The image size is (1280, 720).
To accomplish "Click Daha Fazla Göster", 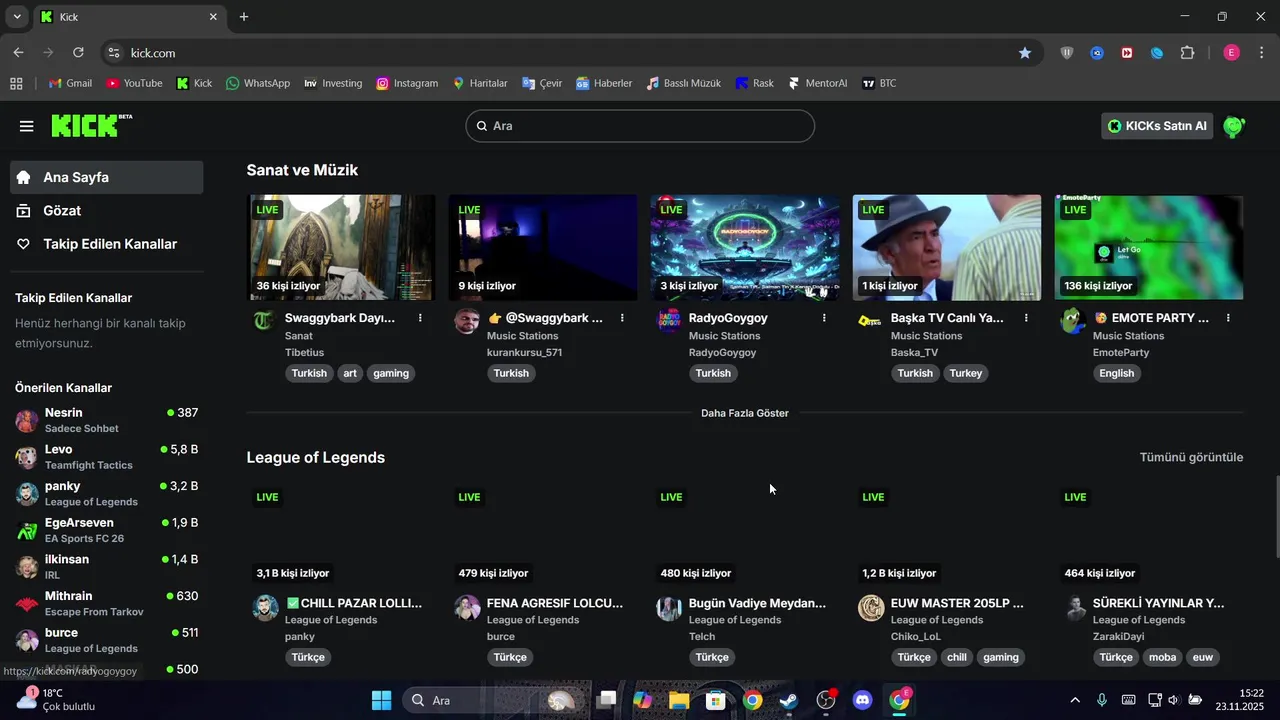I will coord(745,413).
